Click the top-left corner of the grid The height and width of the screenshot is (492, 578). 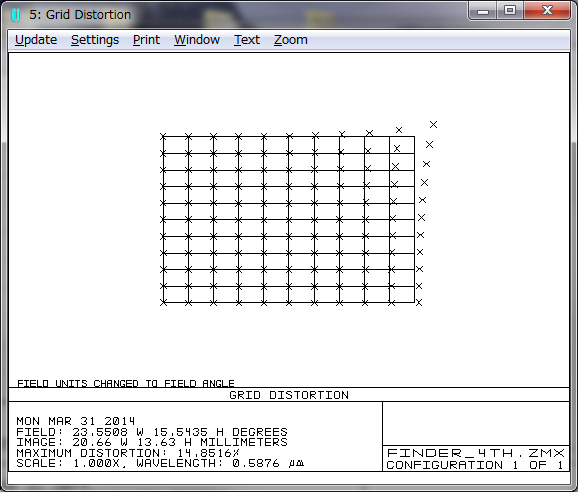click(163, 136)
